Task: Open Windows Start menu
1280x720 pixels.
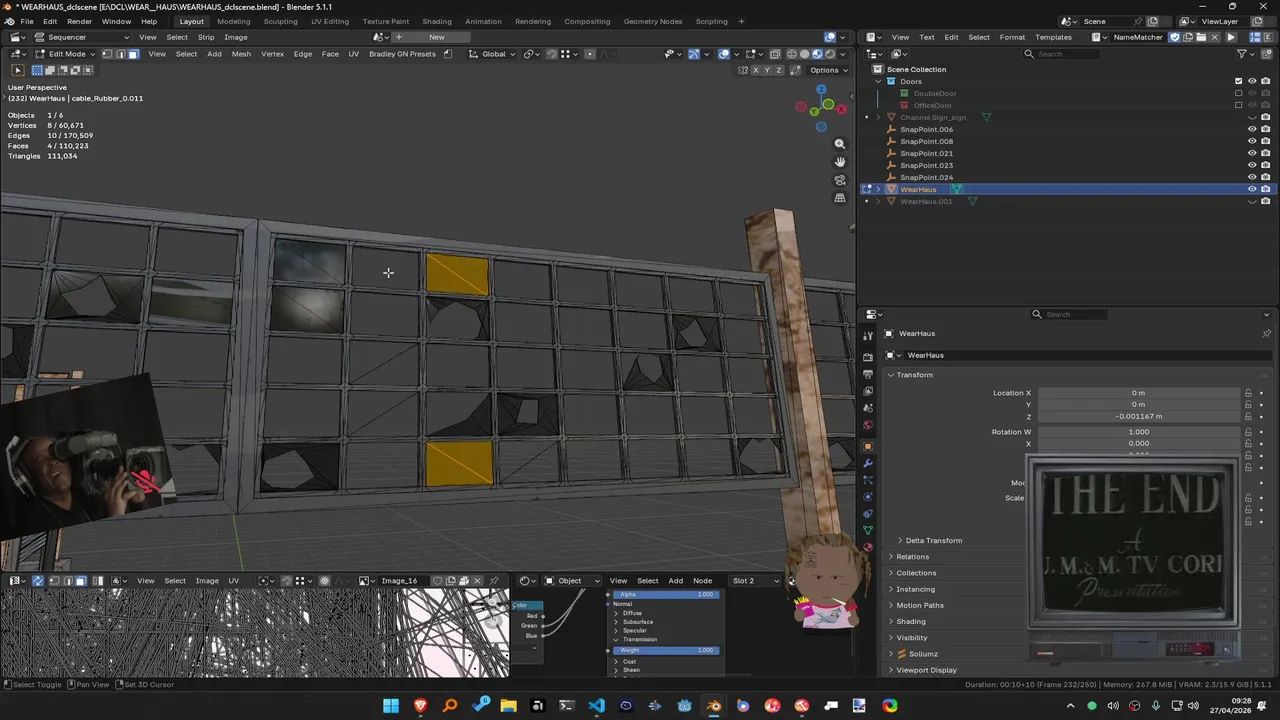Action: [x=391, y=706]
